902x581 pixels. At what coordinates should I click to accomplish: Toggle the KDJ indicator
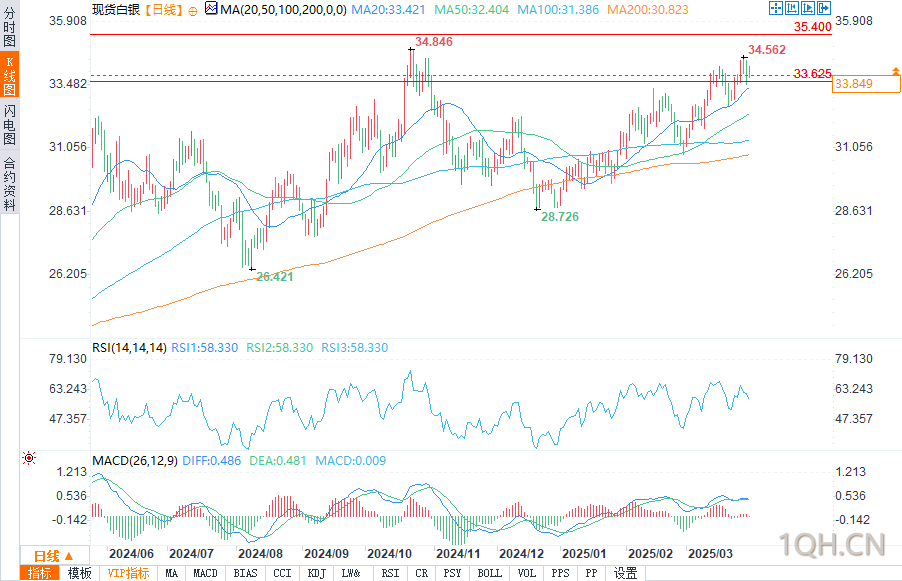point(316,573)
